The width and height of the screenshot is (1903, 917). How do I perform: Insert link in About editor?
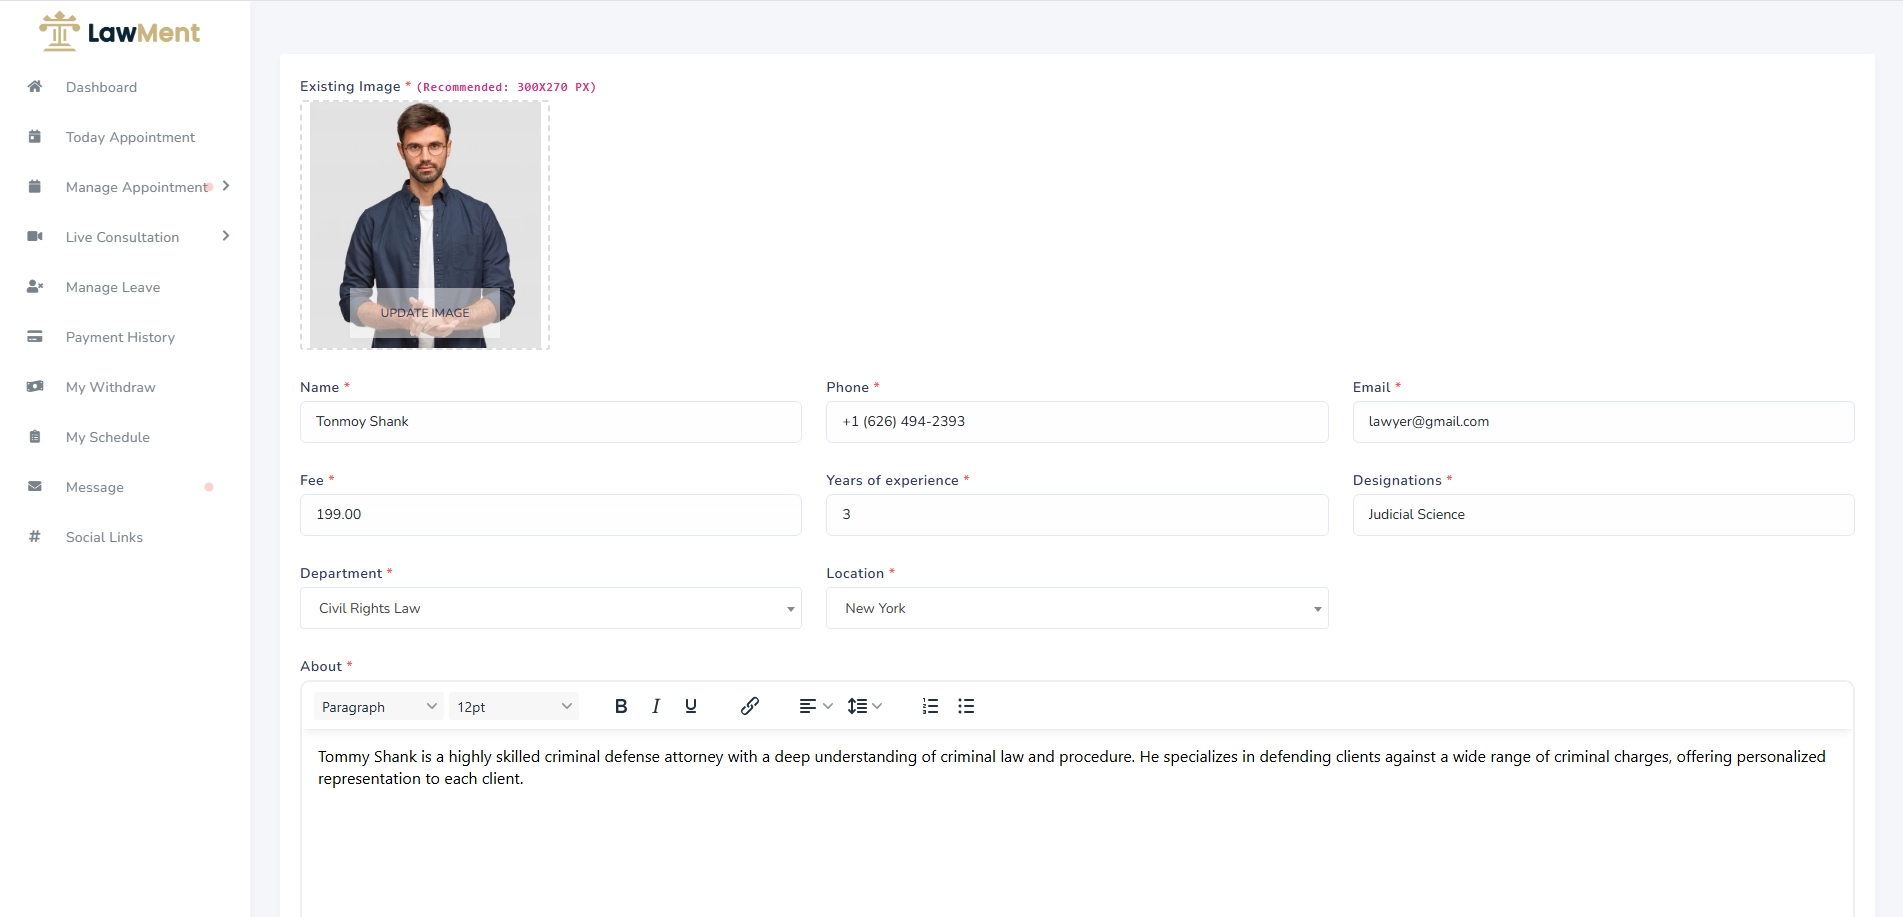[x=750, y=706]
